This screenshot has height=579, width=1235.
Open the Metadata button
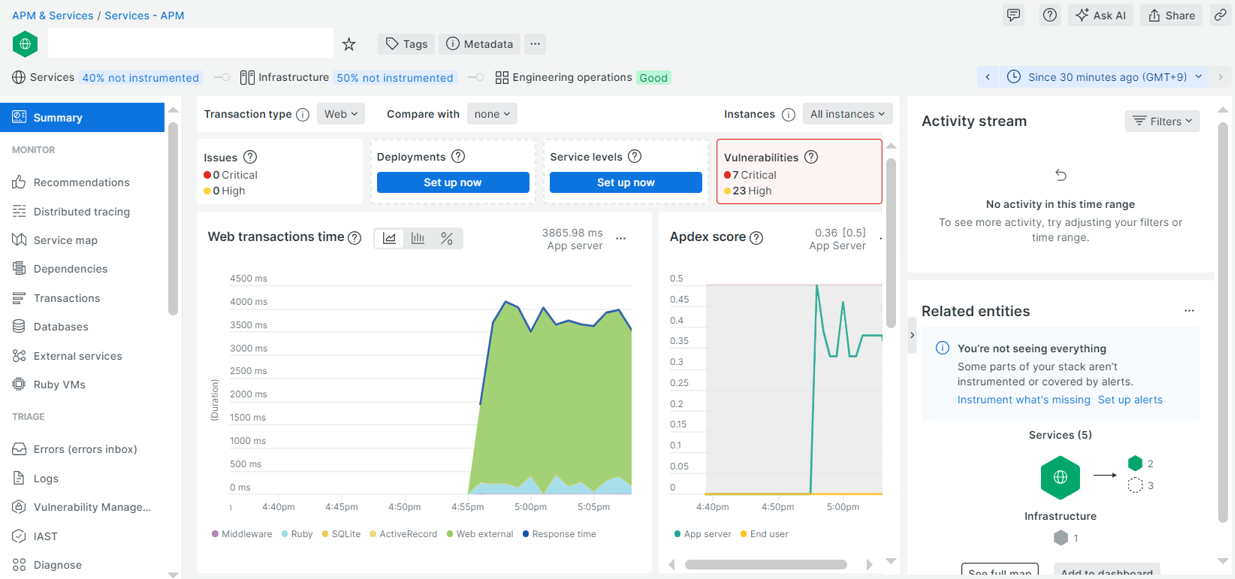tap(479, 44)
